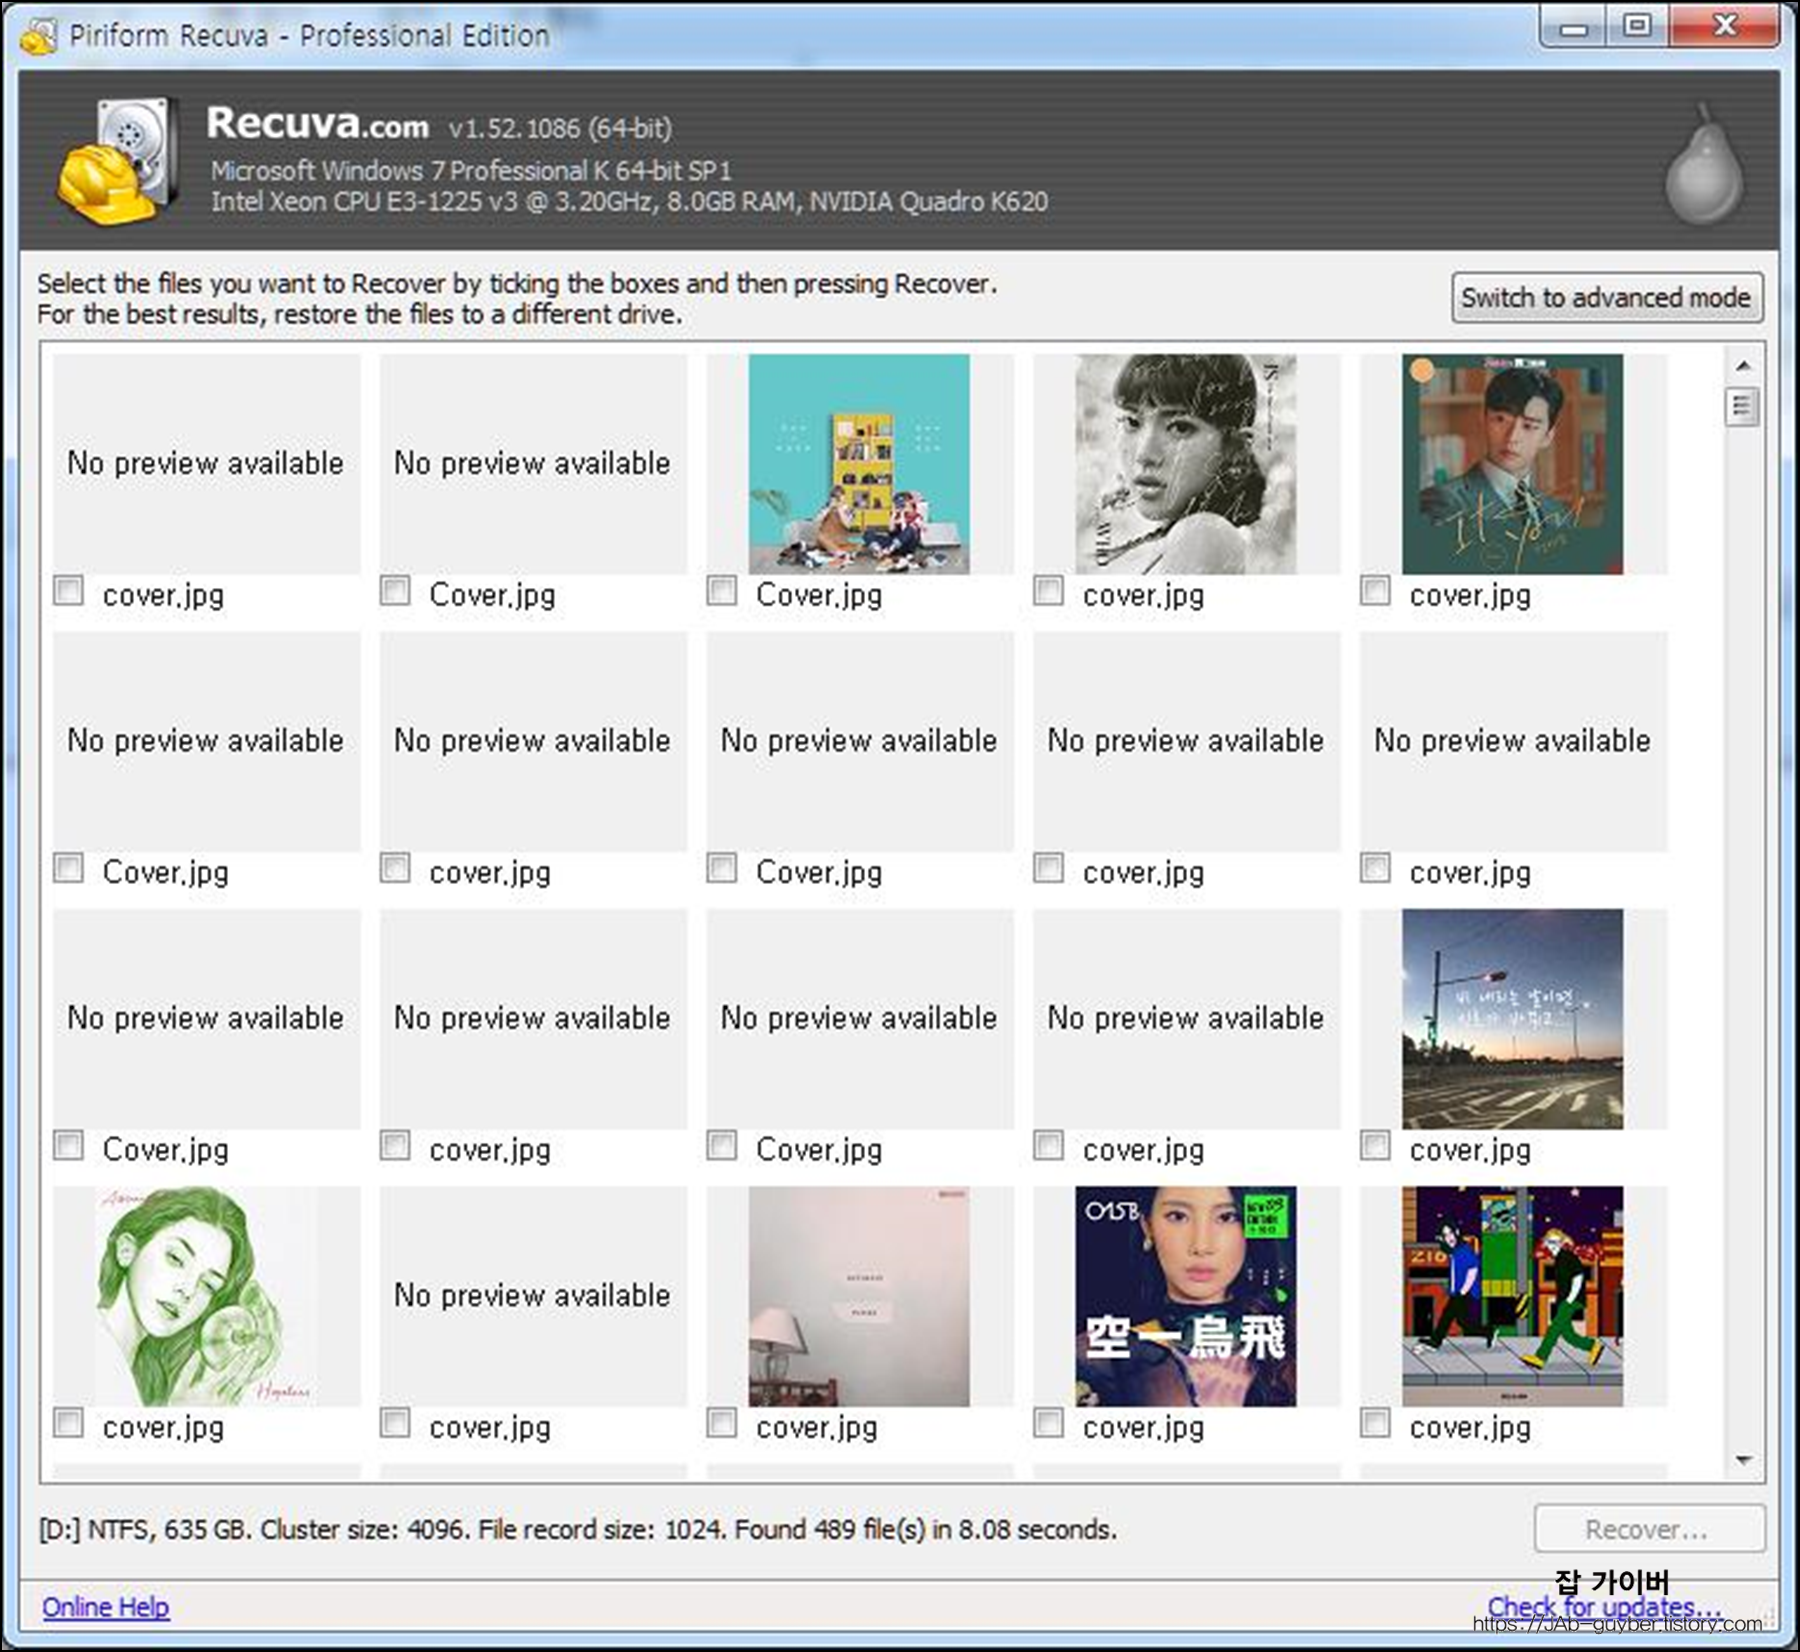The width and height of the screenshot is (1800, 1652).
Task: Click Intel Xeon CPU system info text
Action: [x=629, y=202]
